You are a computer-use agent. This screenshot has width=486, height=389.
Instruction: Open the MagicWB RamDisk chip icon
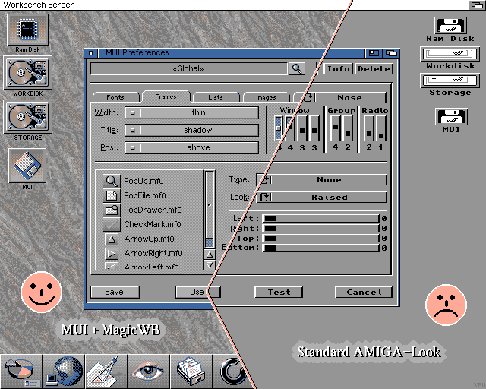[28, 29]
